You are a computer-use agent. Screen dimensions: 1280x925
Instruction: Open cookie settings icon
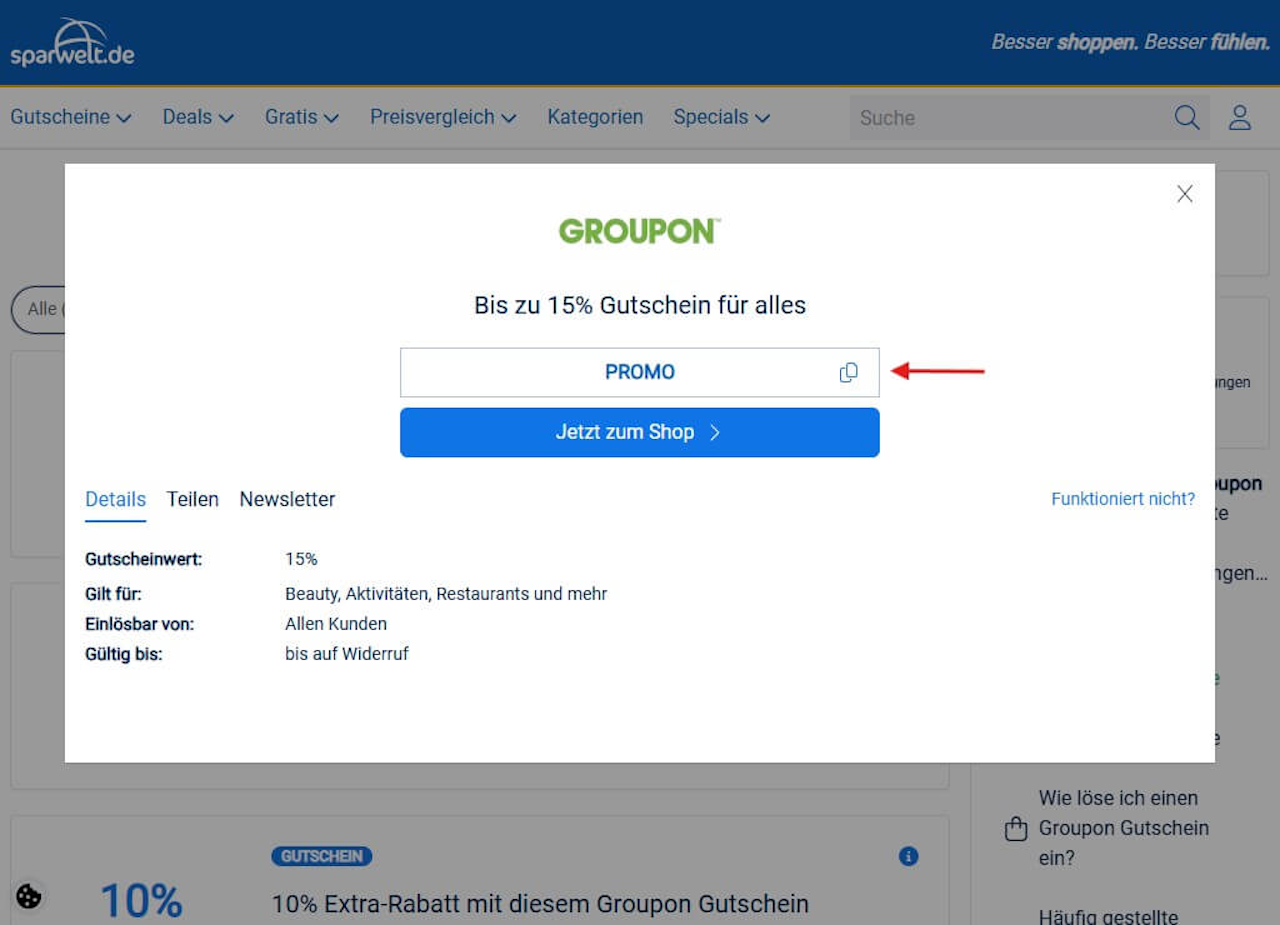pos(29,896)
